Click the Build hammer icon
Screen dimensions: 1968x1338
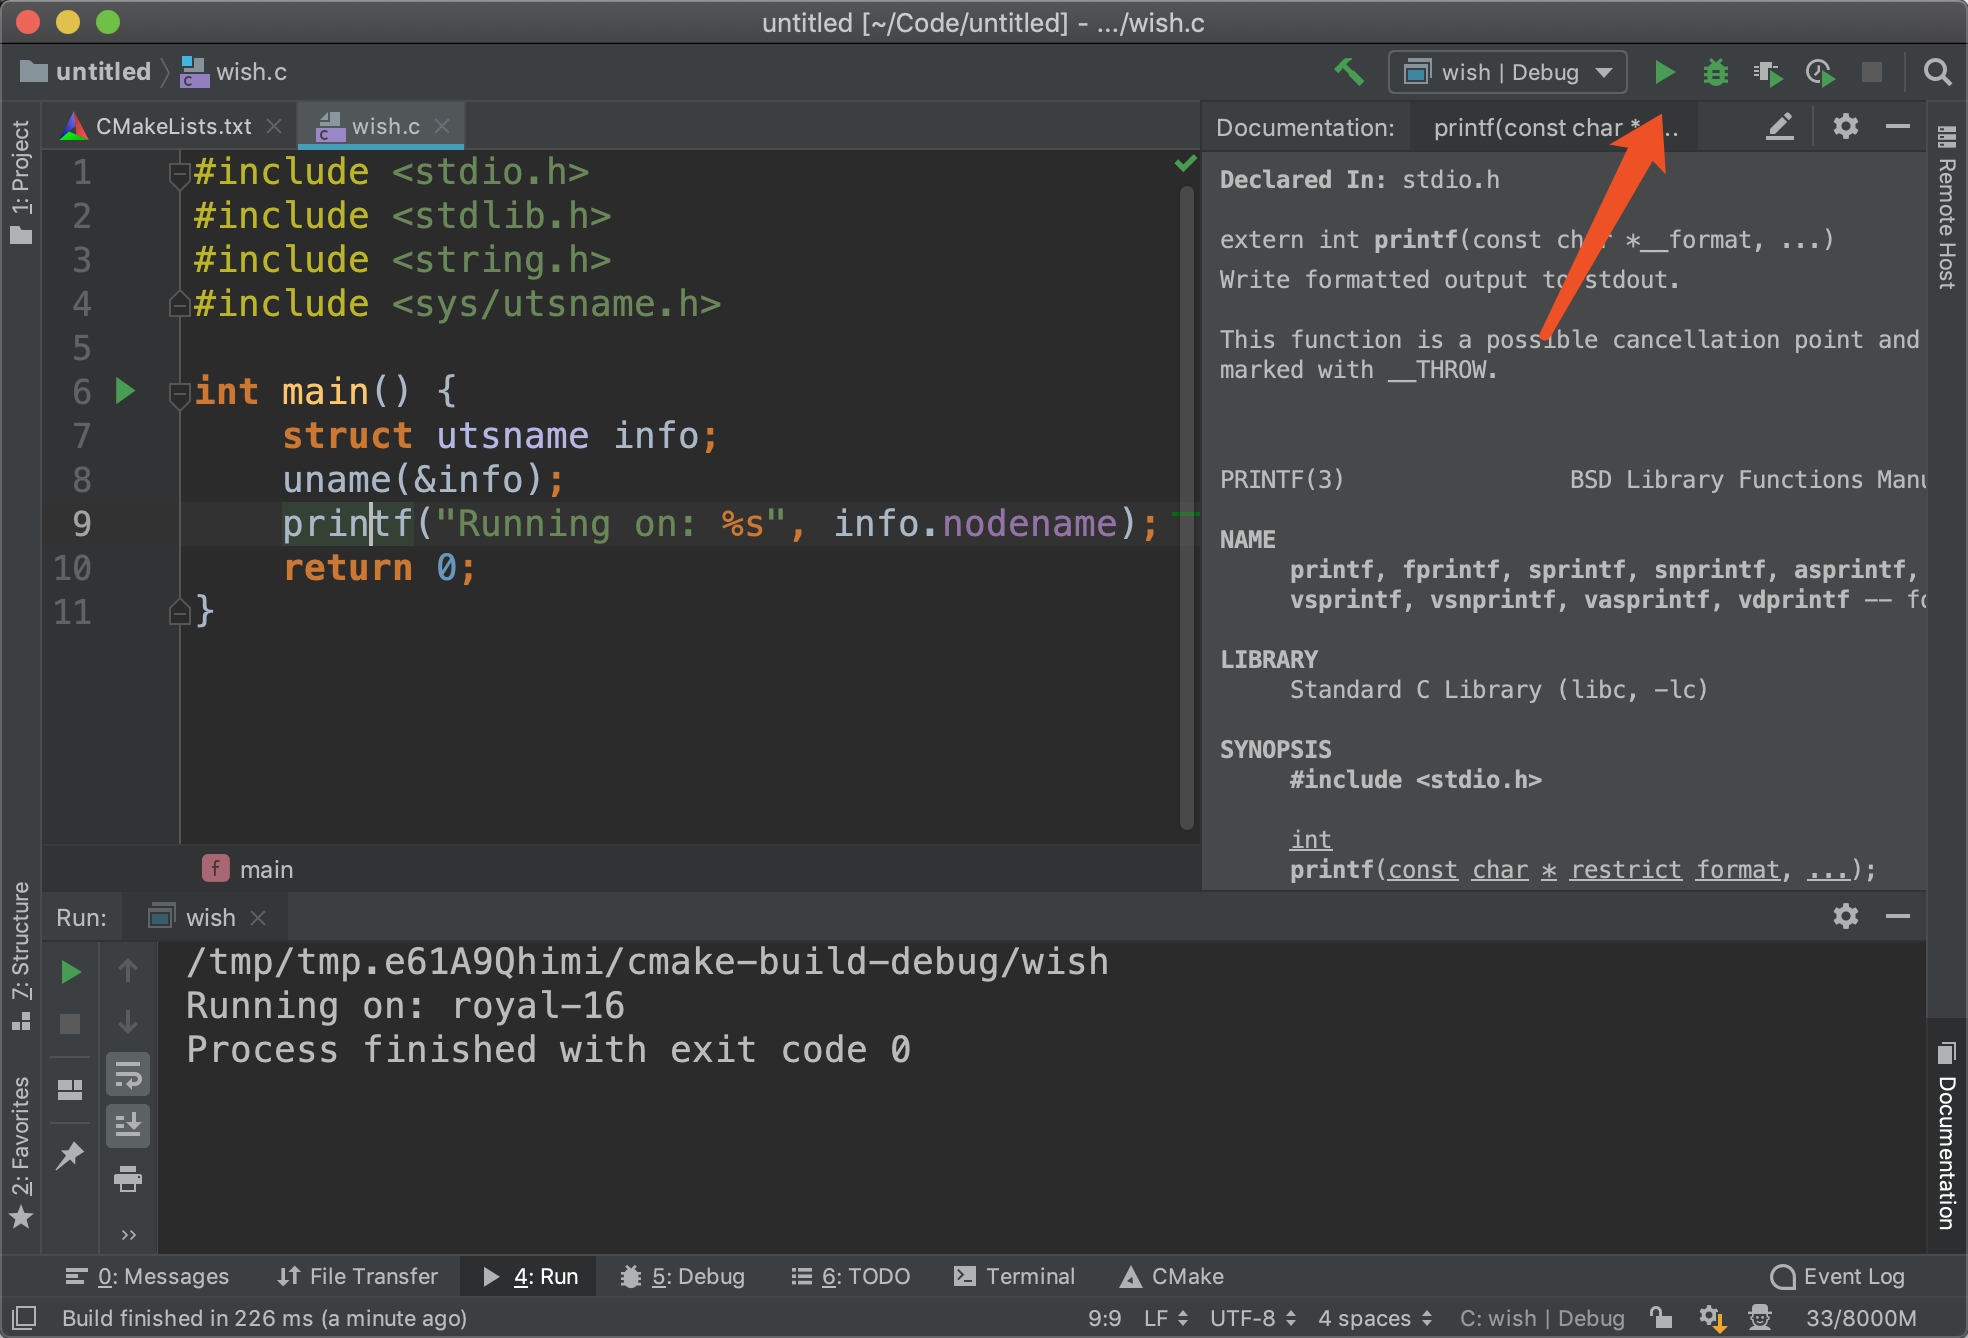(1348, 72)
